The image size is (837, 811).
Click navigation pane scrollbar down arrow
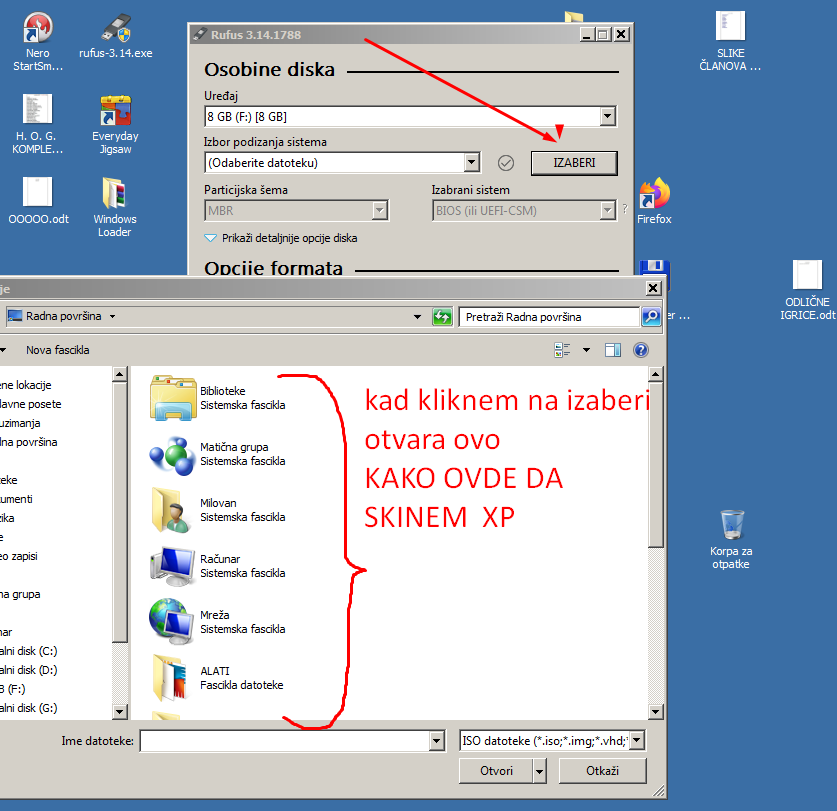coord(120,712)
